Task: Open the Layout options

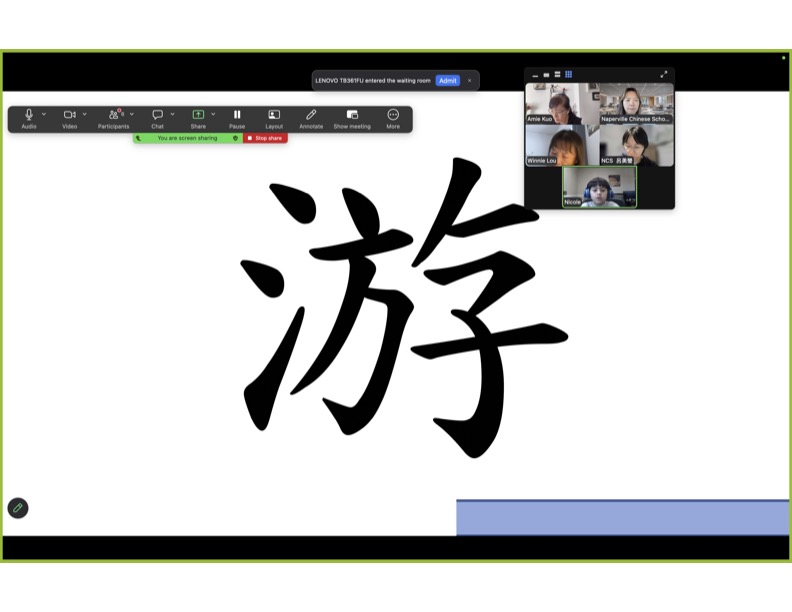Action: [x=274, y=119]
